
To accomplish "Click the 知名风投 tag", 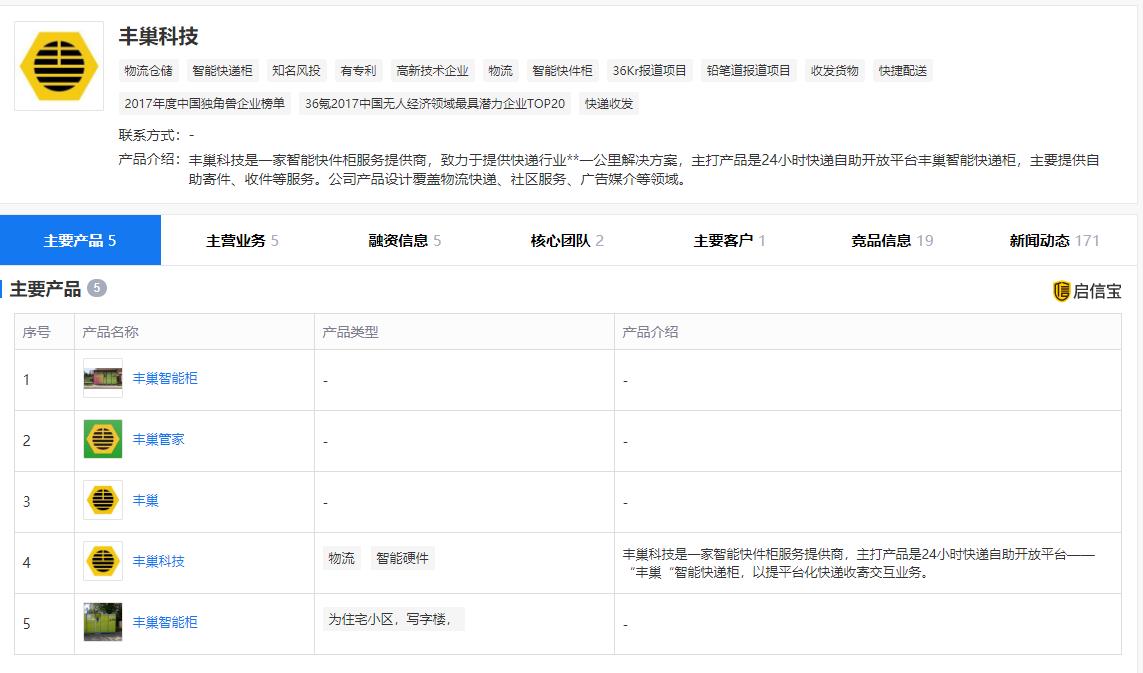I will click(296, 71).
